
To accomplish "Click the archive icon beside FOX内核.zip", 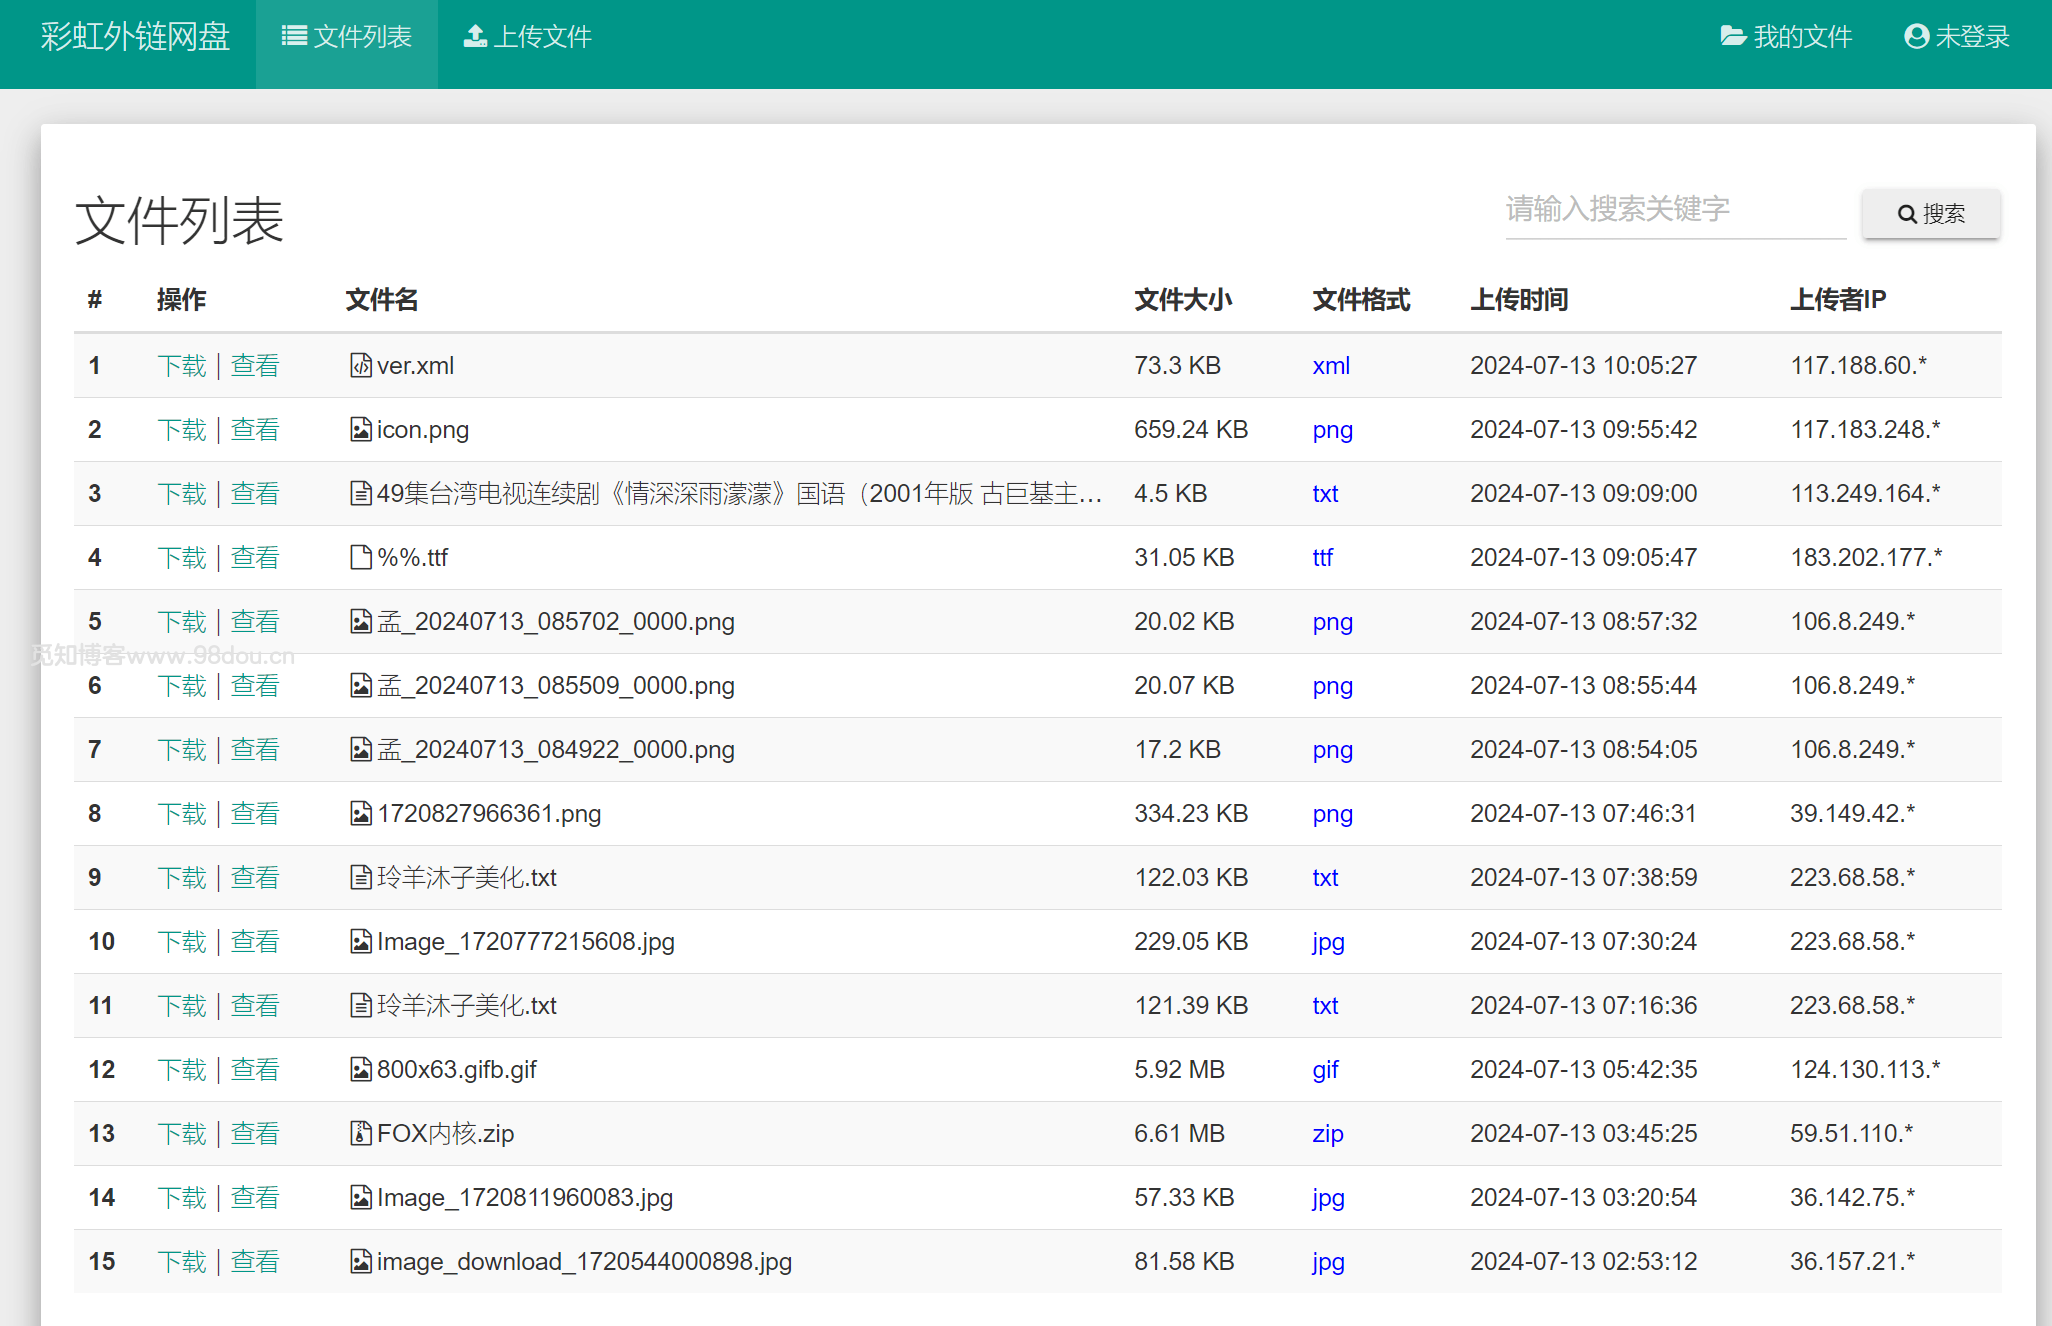I will point(361,1134).
